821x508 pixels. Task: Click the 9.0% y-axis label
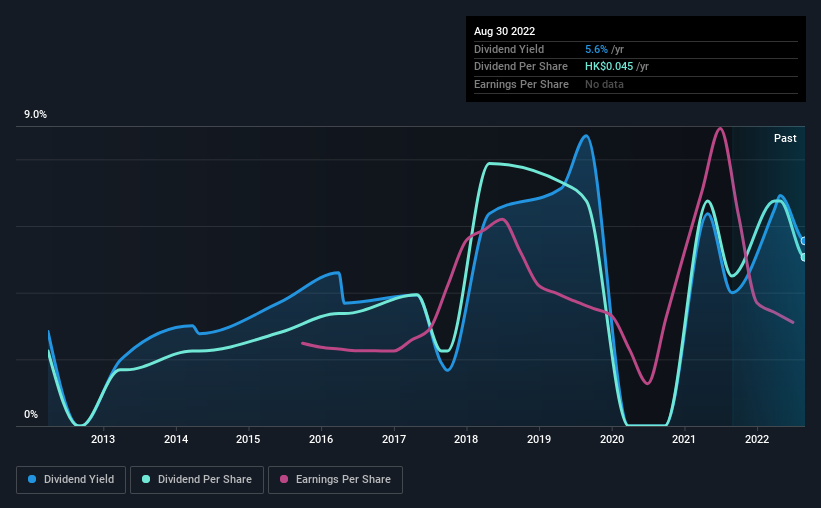tap(35, 115)
